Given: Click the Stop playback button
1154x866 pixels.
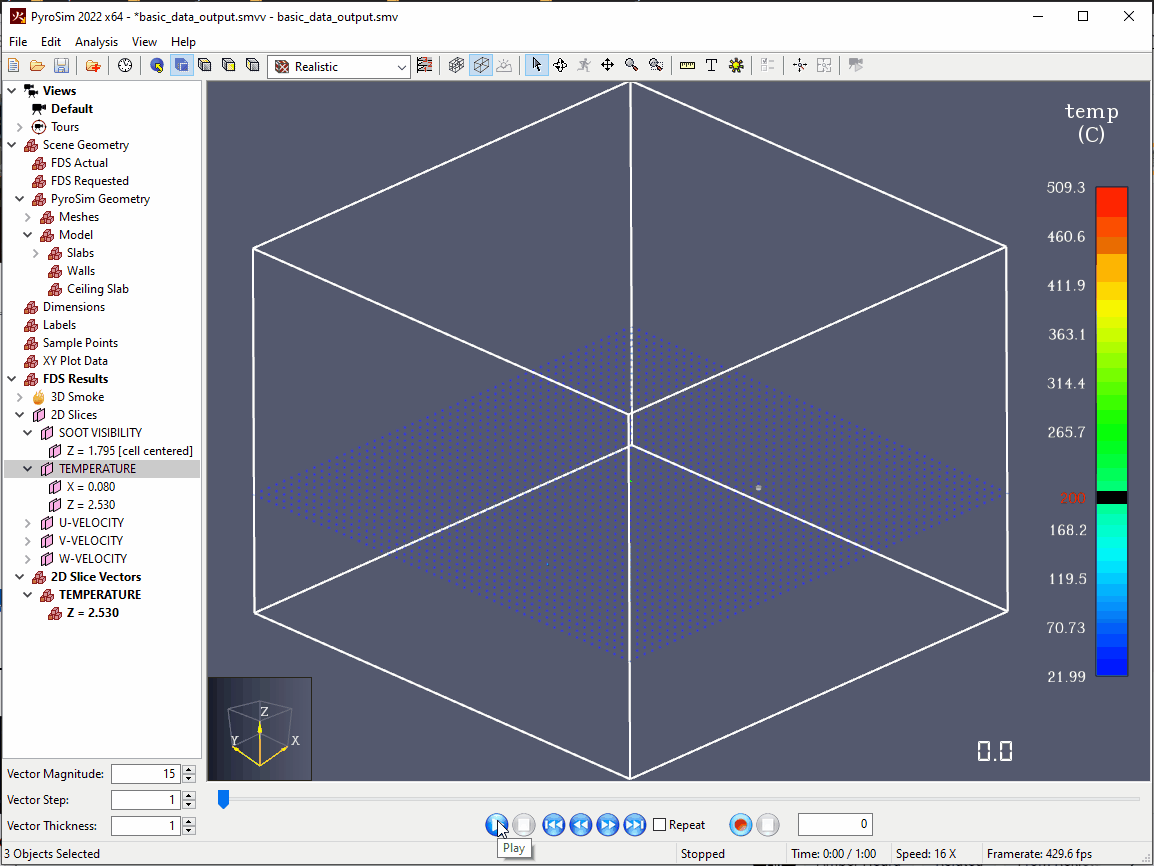Looking at the screenshot, I should coord(523,825).
